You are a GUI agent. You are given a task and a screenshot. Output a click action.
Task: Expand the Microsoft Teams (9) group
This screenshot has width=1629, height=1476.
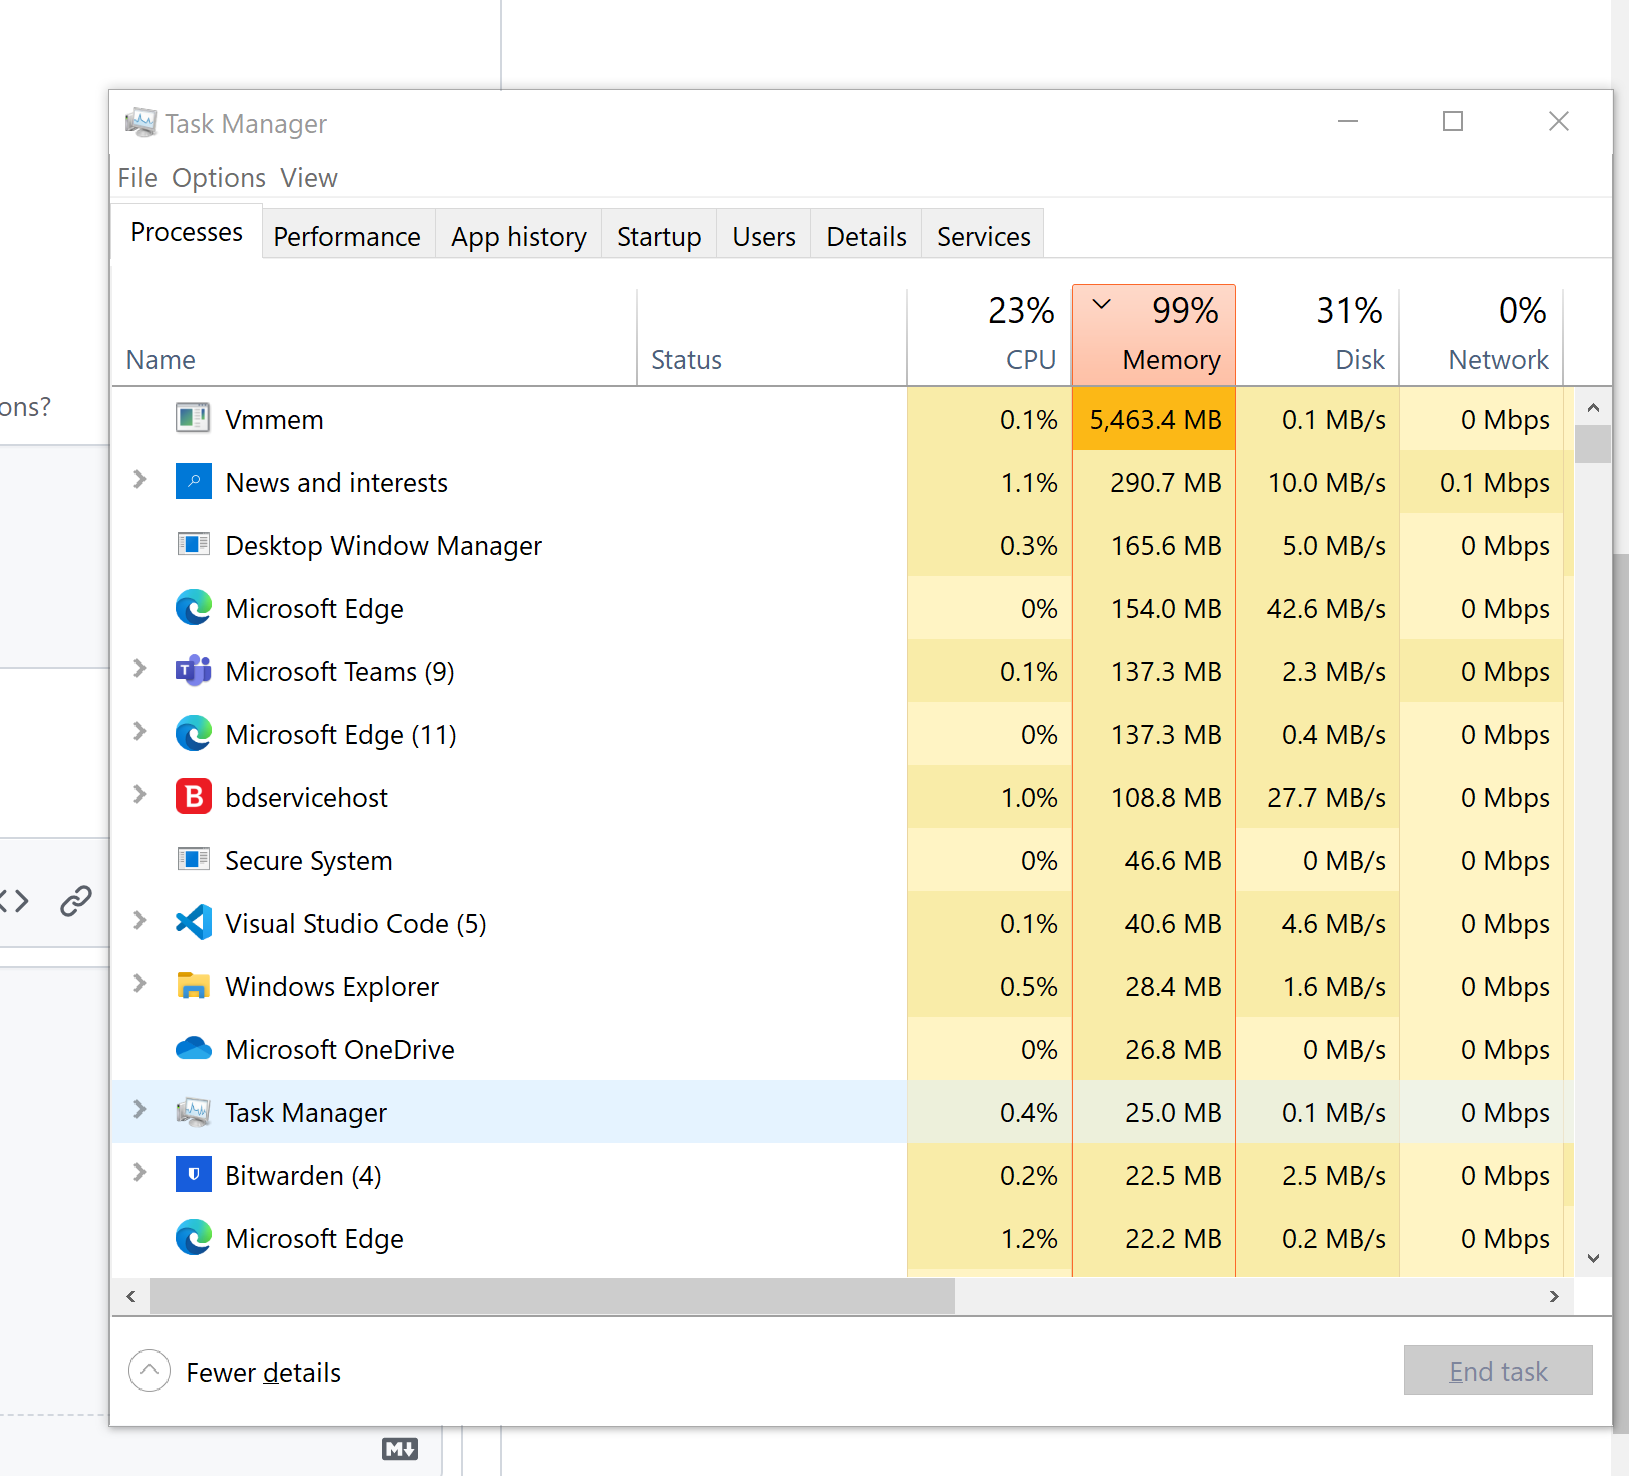[140, 669]
